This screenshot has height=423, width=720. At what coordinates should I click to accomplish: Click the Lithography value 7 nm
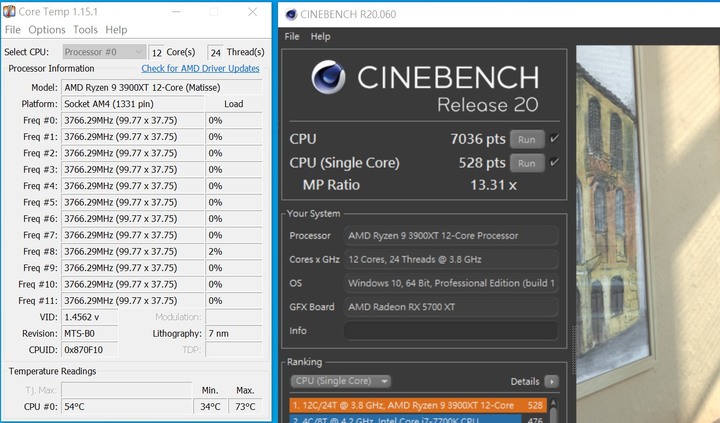coord(234,333)
